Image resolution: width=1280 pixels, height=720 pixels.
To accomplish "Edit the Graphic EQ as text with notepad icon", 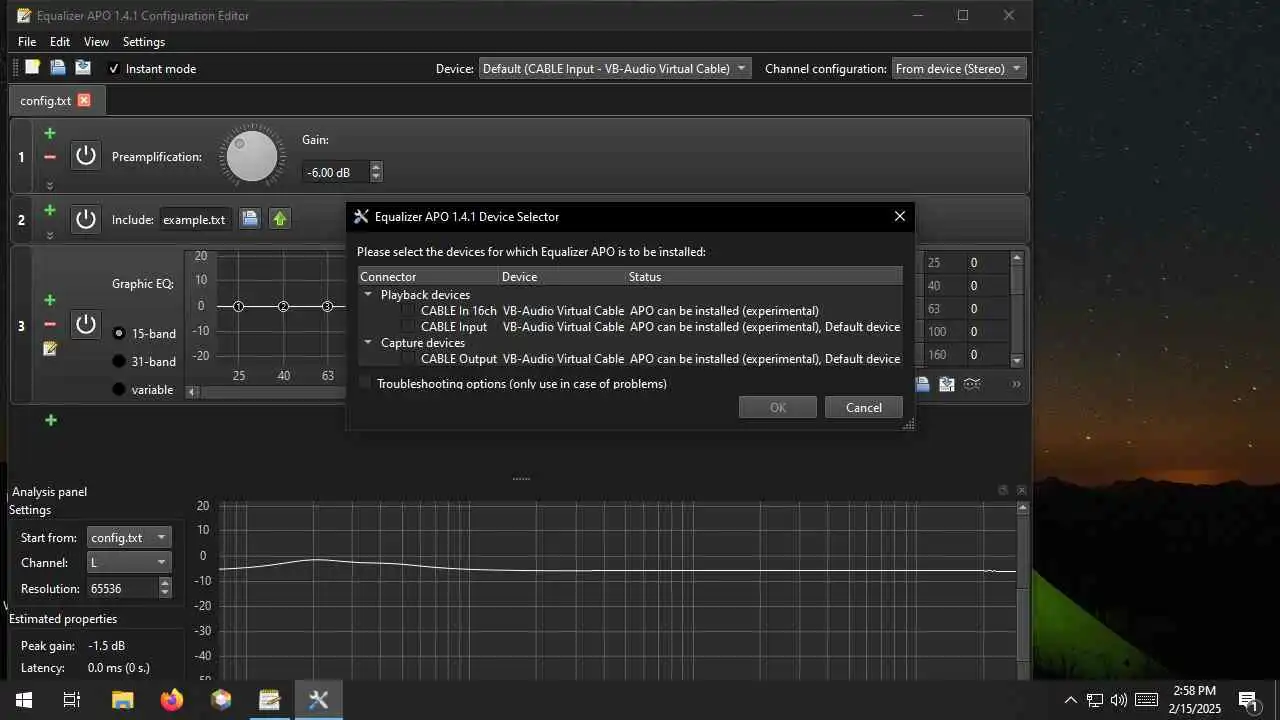I will click(50, 348).
